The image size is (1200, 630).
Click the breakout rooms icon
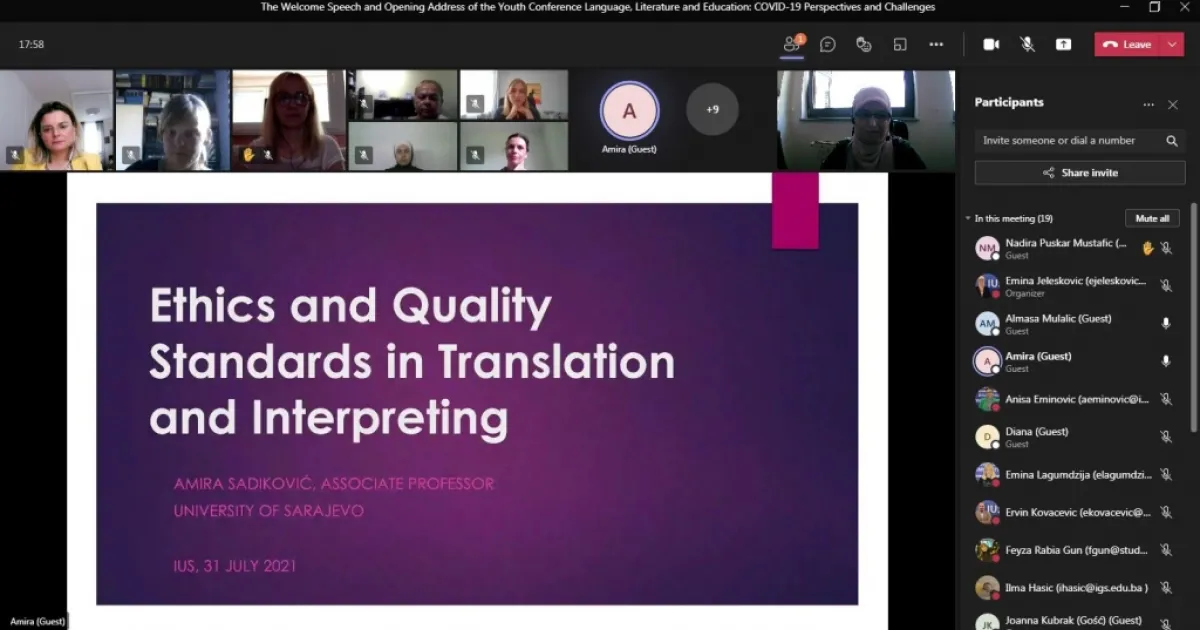tap(900, 44)
